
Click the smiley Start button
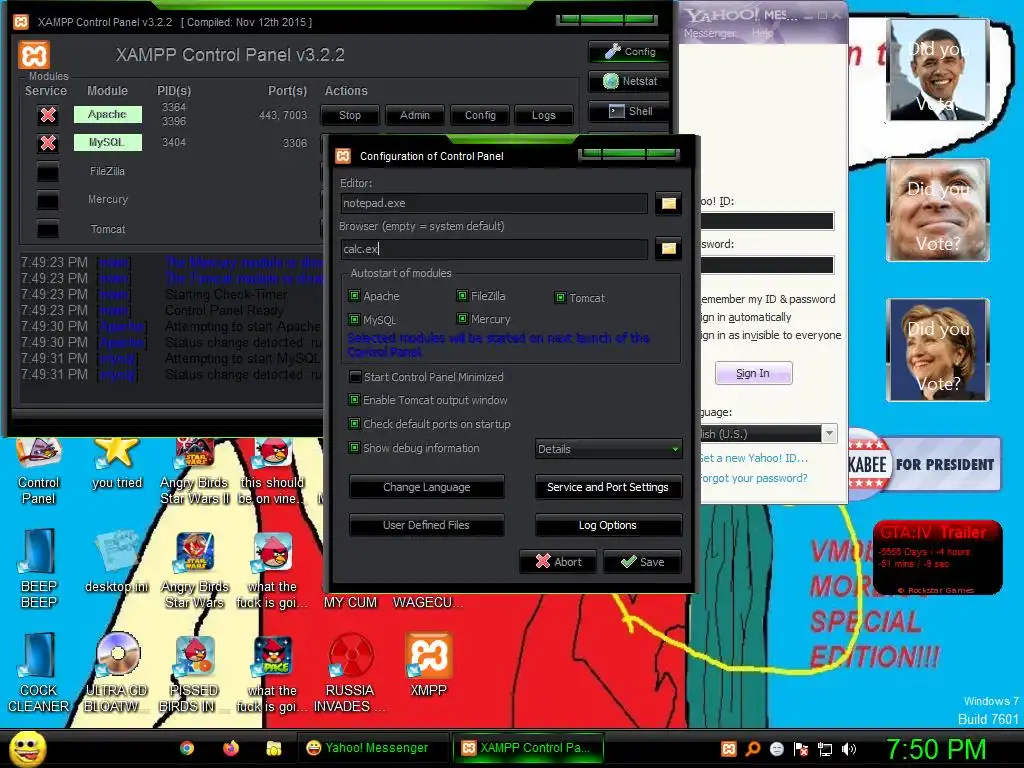click(27, 748)
